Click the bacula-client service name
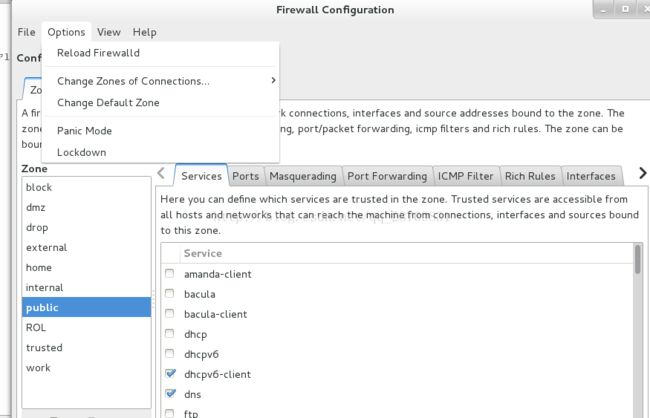650x418 pixels. pos(216,314)
